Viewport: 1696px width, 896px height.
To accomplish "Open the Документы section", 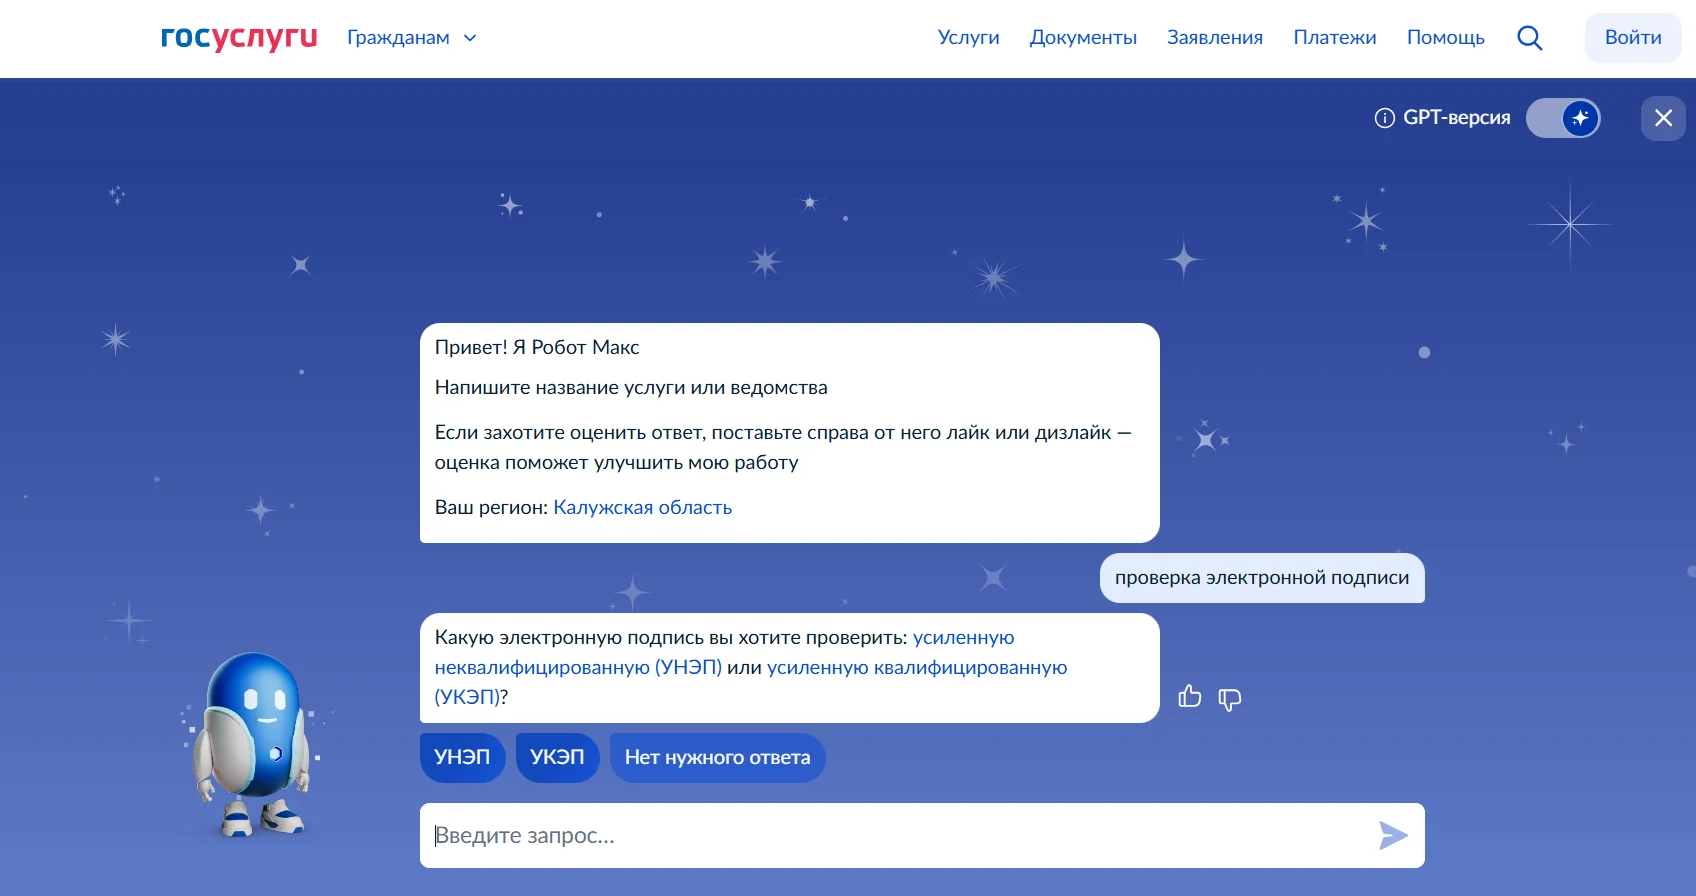I will tap(1083, 38).
